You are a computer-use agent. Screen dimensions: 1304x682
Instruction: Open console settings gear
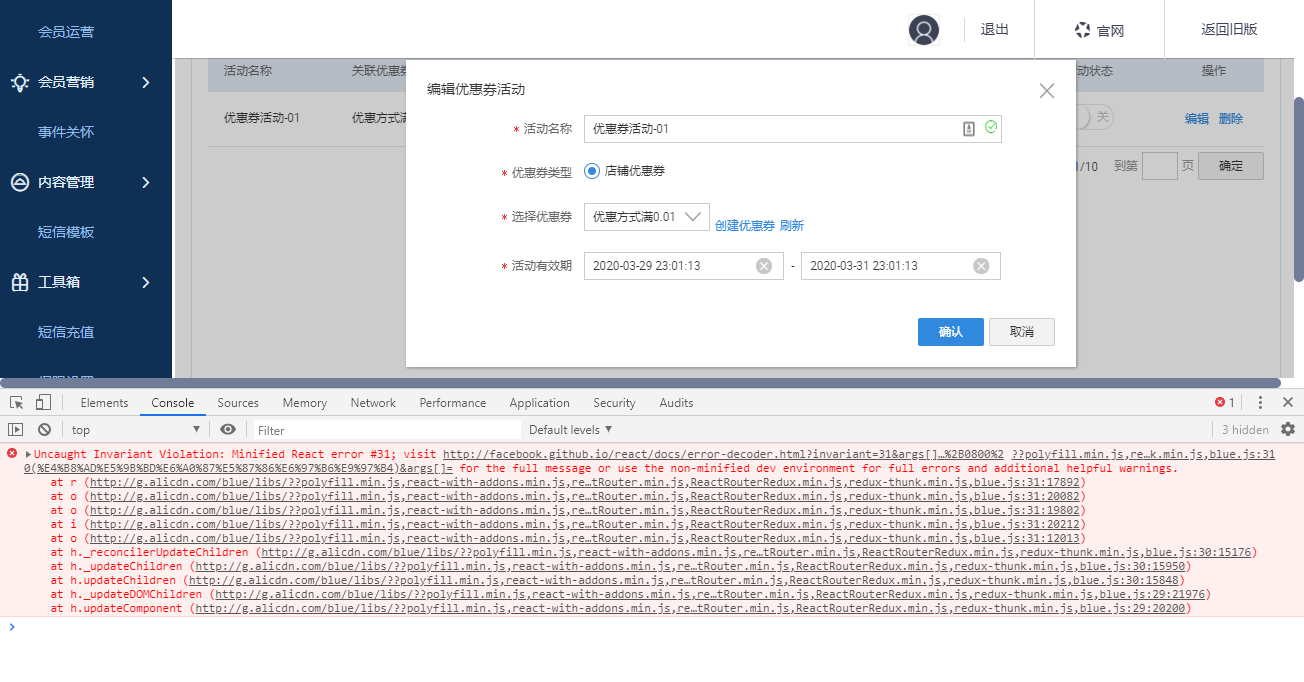[x=1288, y=429]
